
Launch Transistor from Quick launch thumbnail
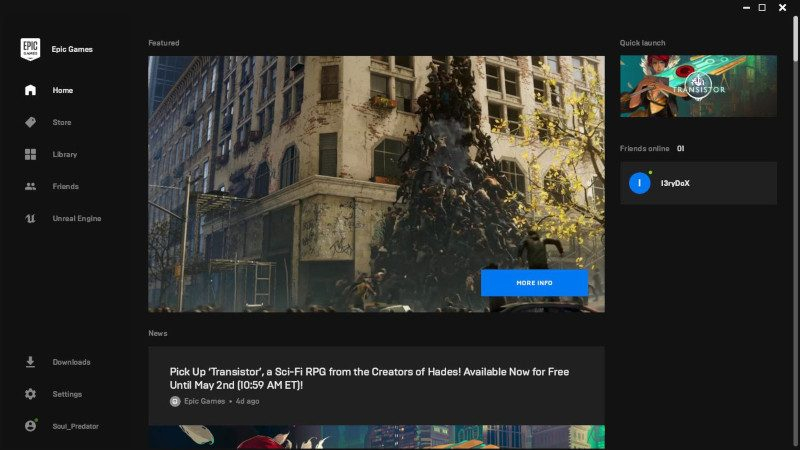(x=698, y=86)
